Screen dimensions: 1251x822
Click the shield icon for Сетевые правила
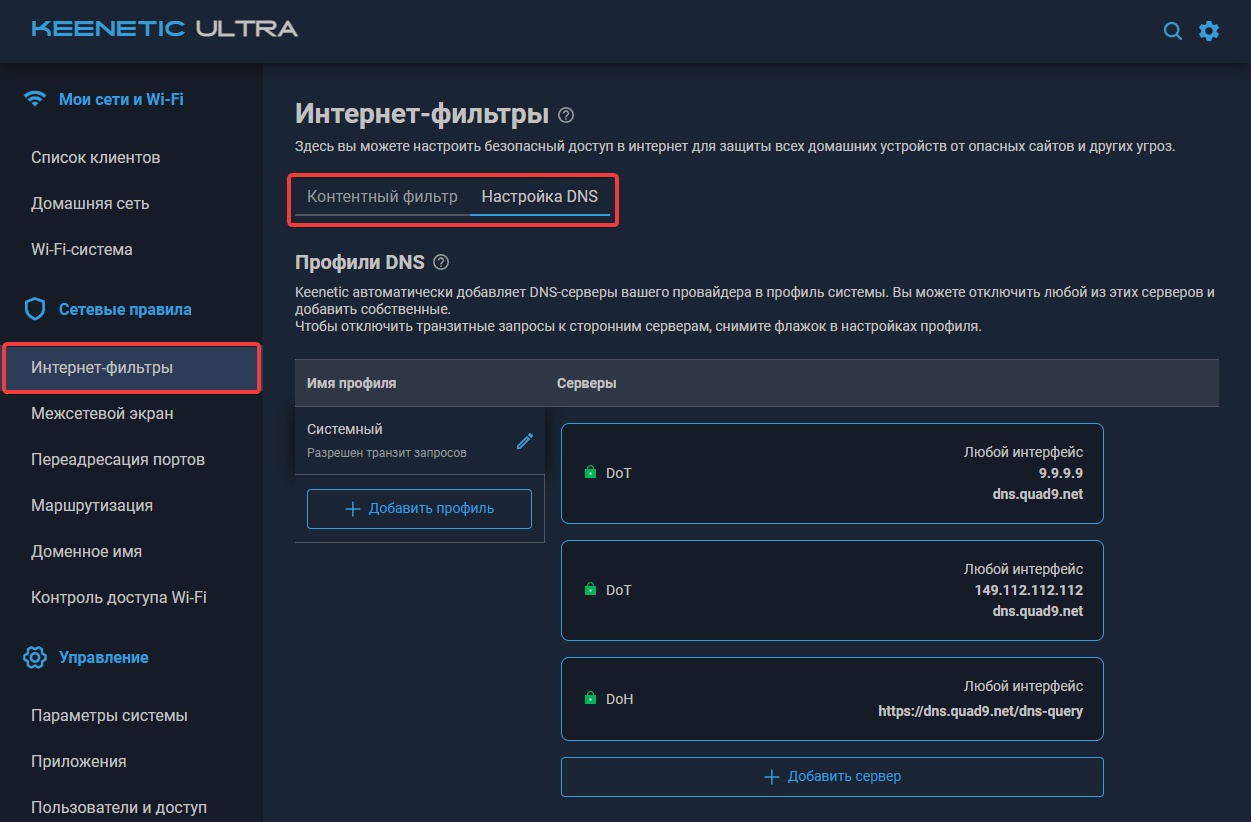point(36,310)
